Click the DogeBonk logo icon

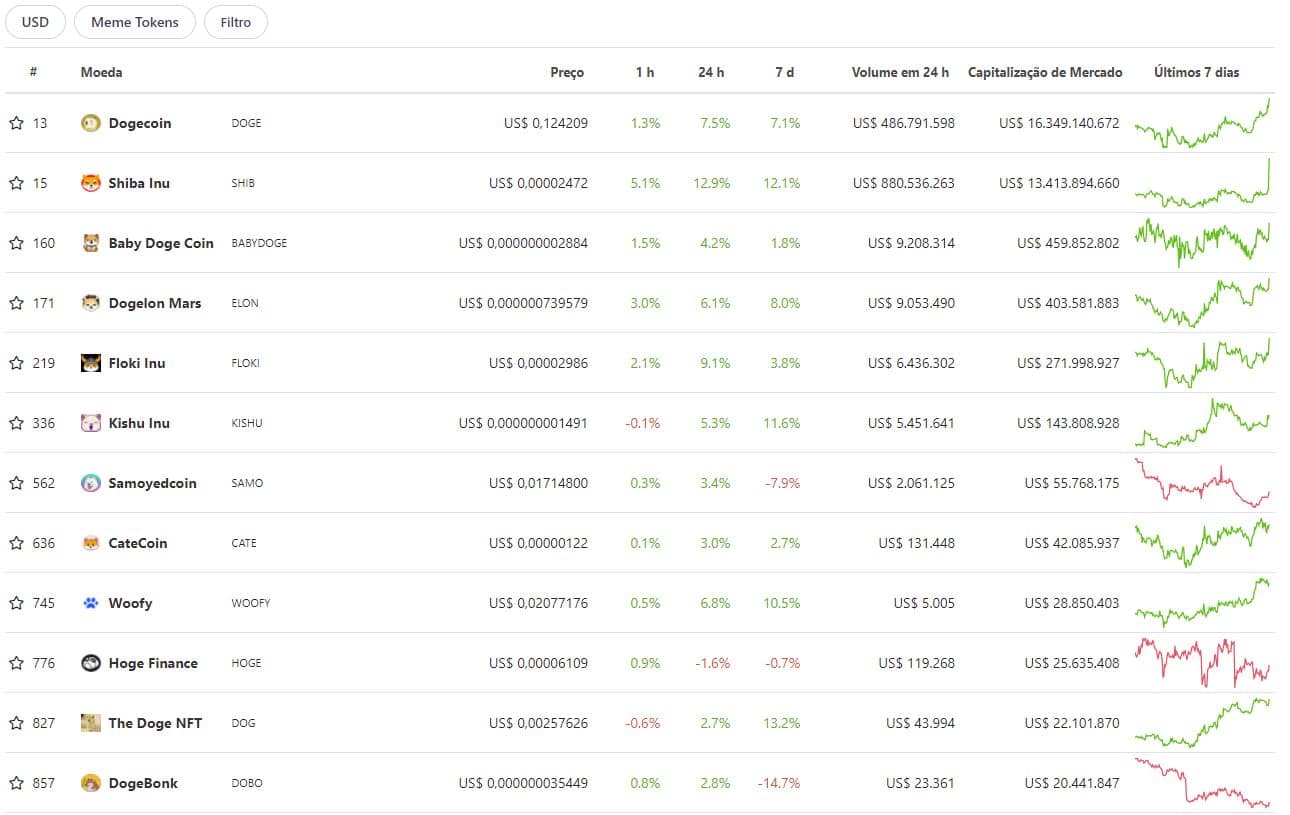pyautogui.click(x=91, y=783)
